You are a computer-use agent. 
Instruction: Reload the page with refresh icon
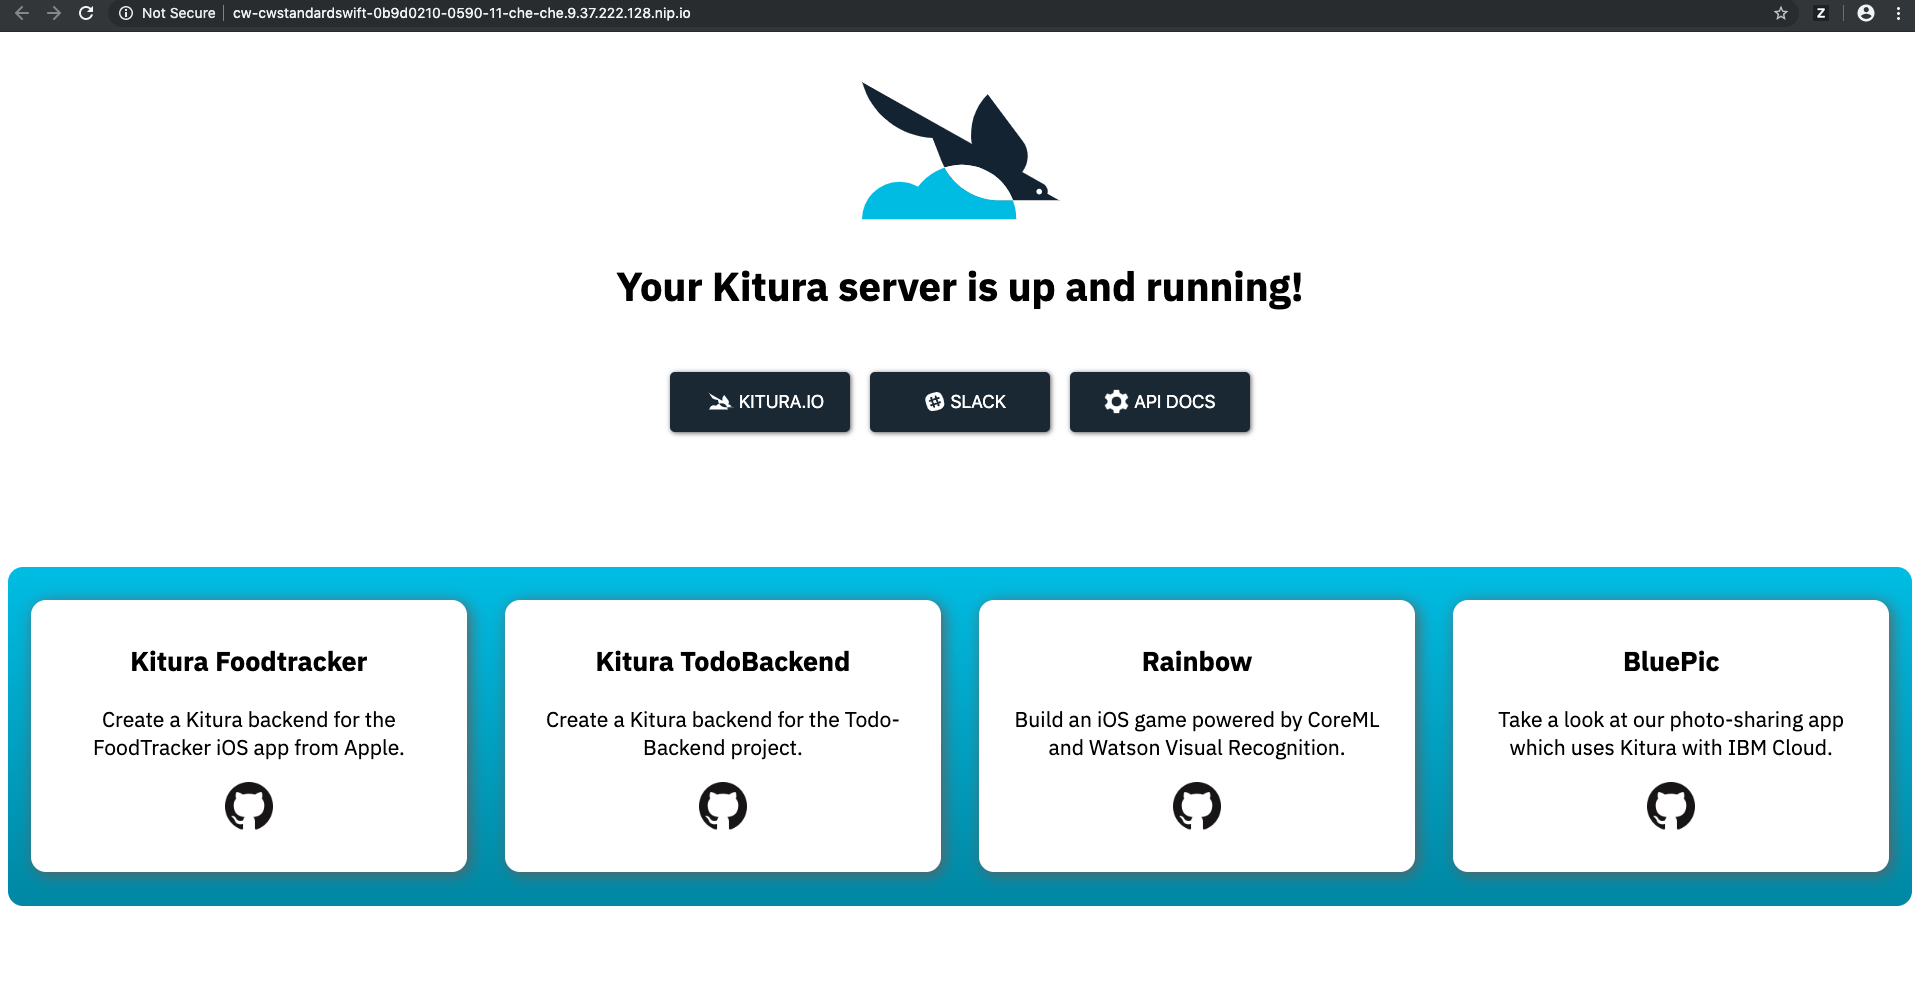coord(86,13)
